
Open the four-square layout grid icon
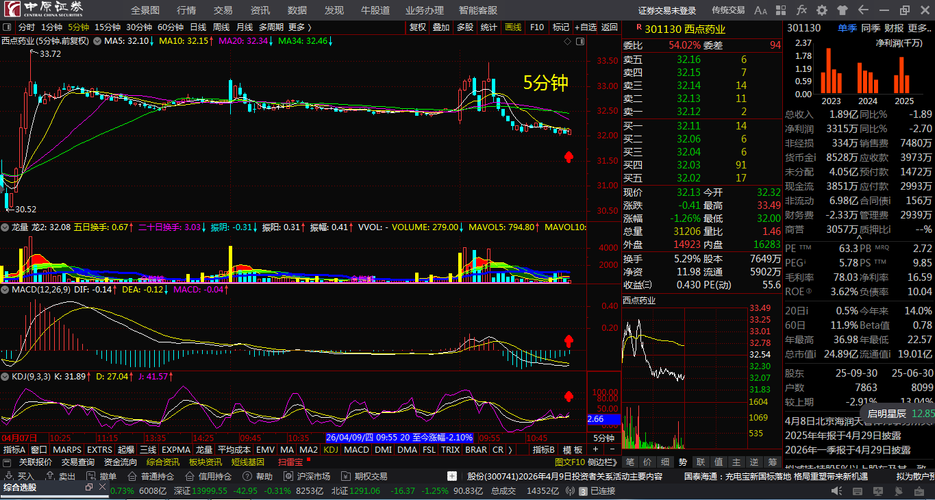coord(781,10)
